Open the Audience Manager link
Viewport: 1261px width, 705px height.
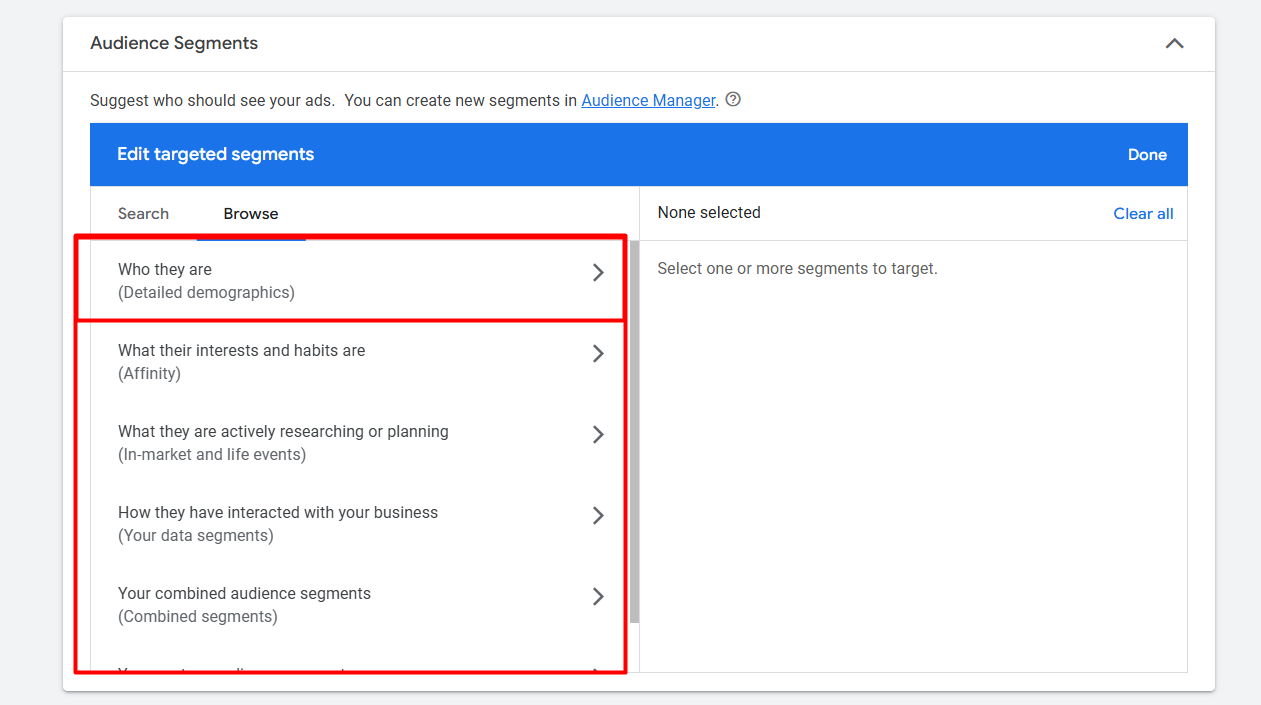coord(648,100)
